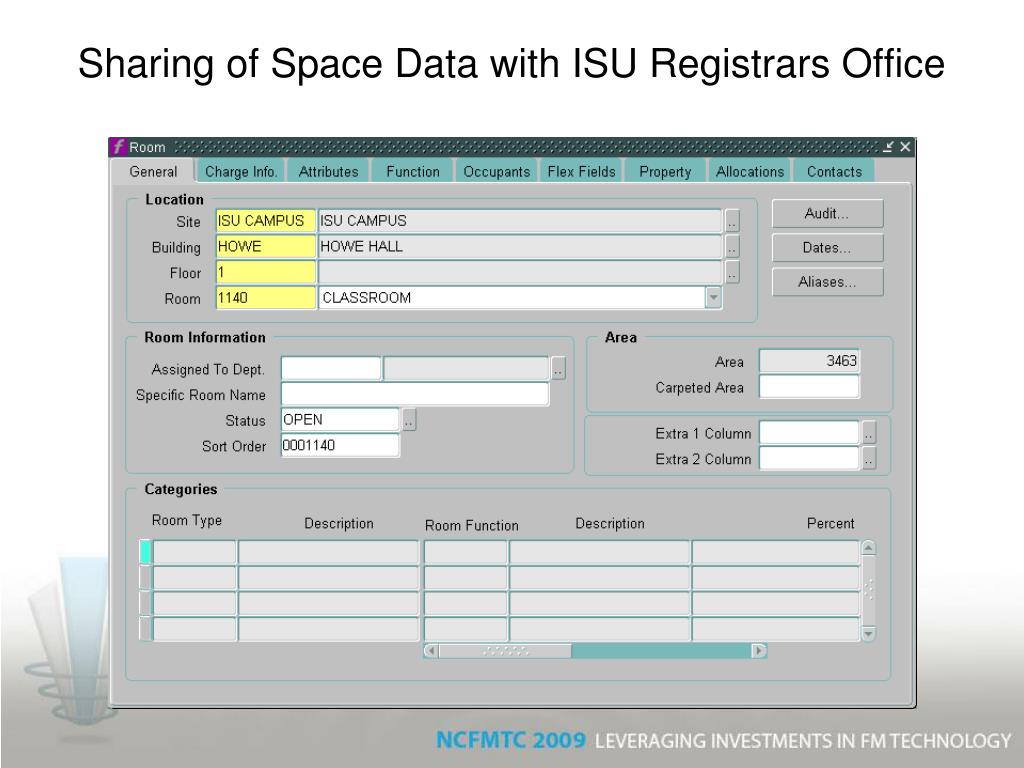Minimize the Room window
Screen dimensions: 1024x768
888,147
